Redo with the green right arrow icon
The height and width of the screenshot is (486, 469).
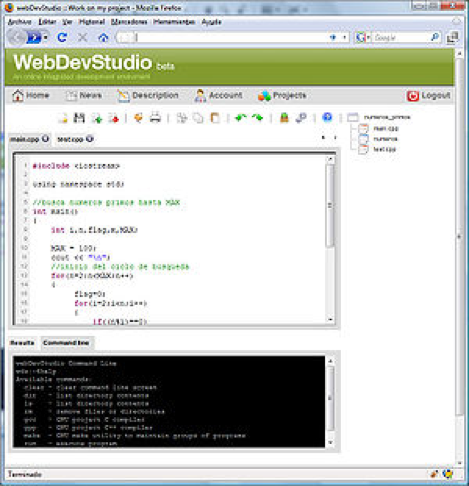coord(257,118)
